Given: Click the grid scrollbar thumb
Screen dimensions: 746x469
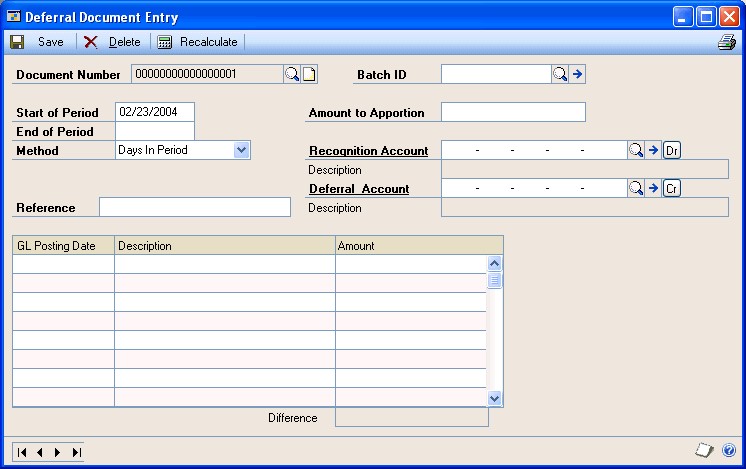Looking at the screenshot, I should (494, 280).
